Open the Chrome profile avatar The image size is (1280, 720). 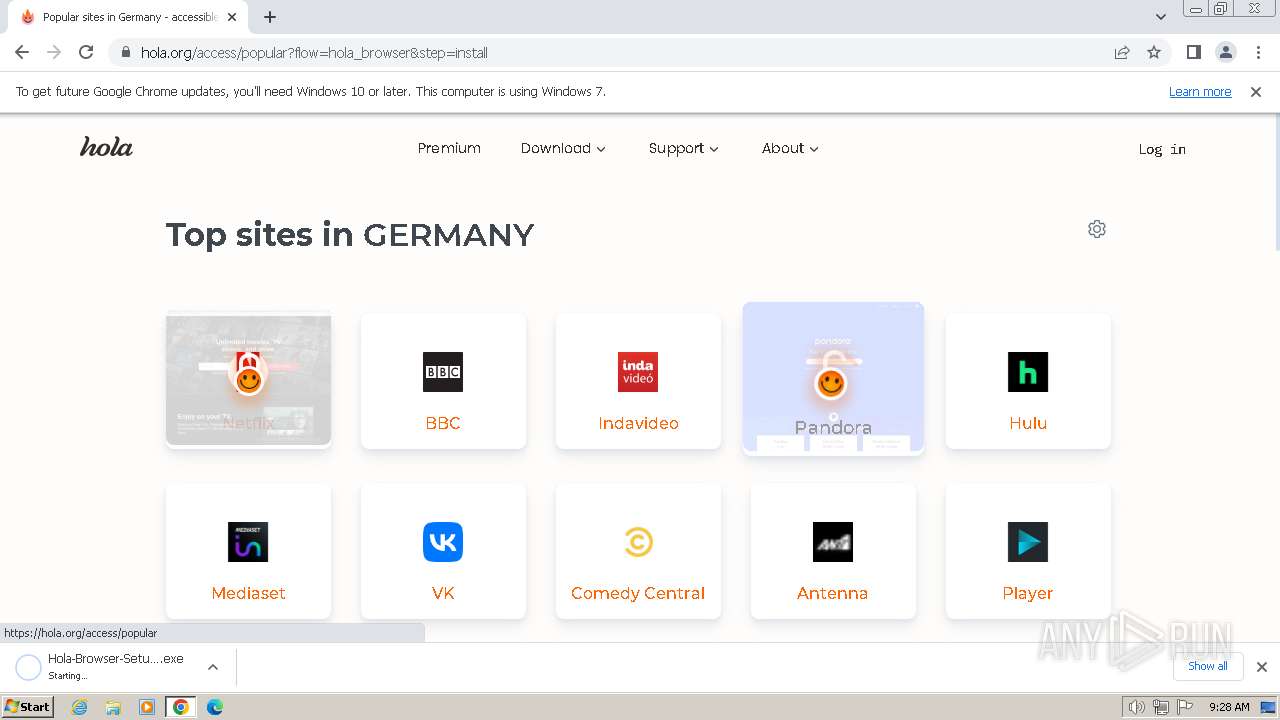tap(1225, 52)
